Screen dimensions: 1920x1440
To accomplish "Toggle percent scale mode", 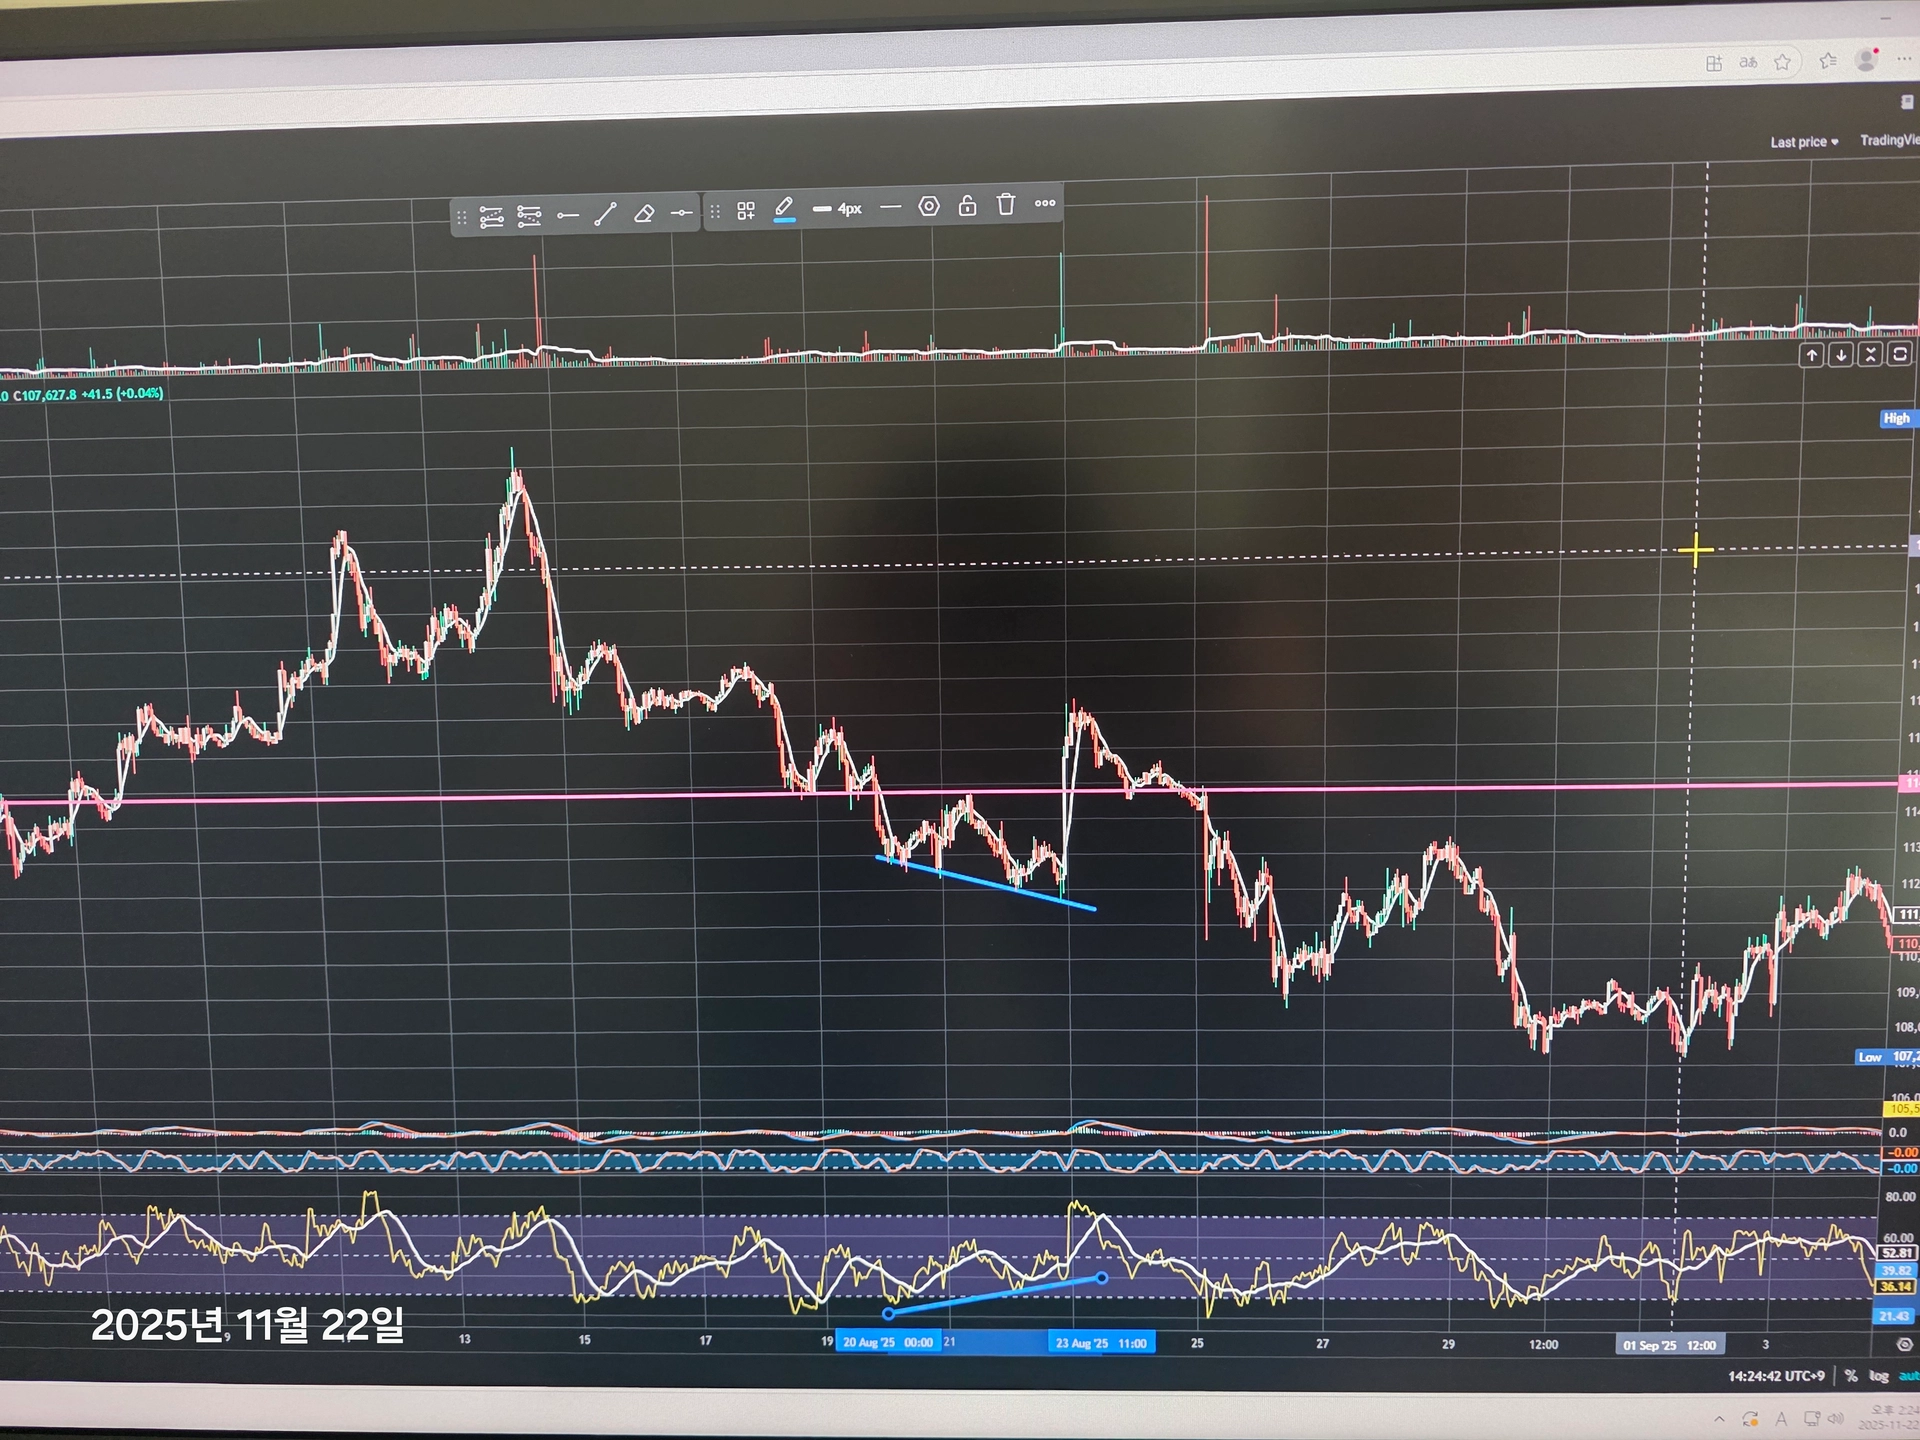I will [x=1851, y=1376].
